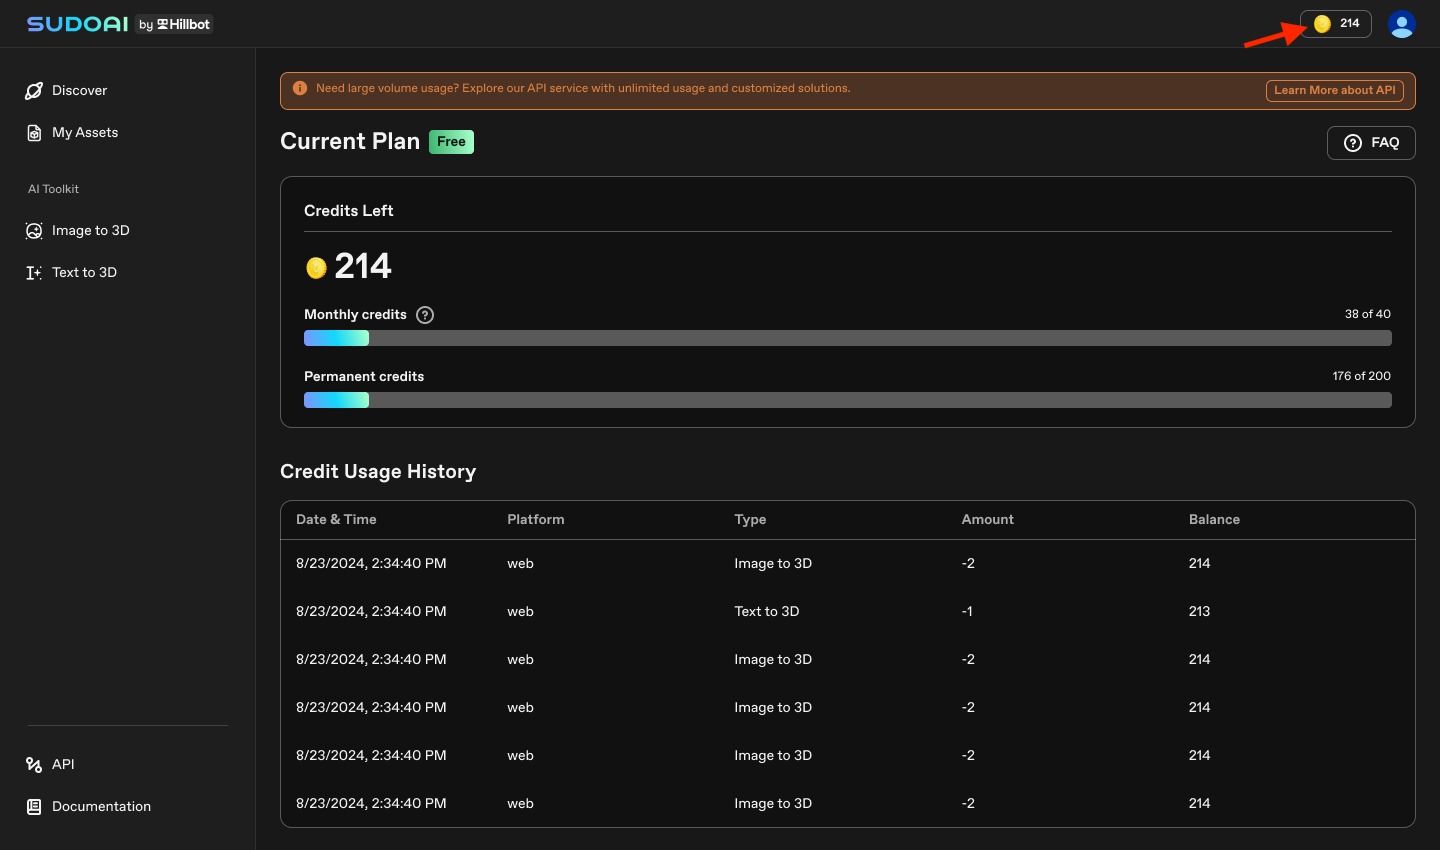This screenshot has width=1440, height=850.
Task: Open the user profile avatar
Action: pyautogui.click(x=1402, y=24)
